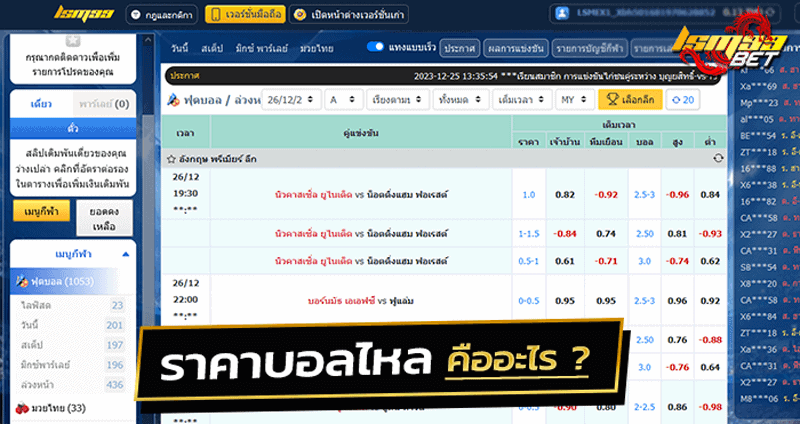Click the 1-1.5 handicap price
This screenshot has height=424, width=800.
click(x=529, y=234)
